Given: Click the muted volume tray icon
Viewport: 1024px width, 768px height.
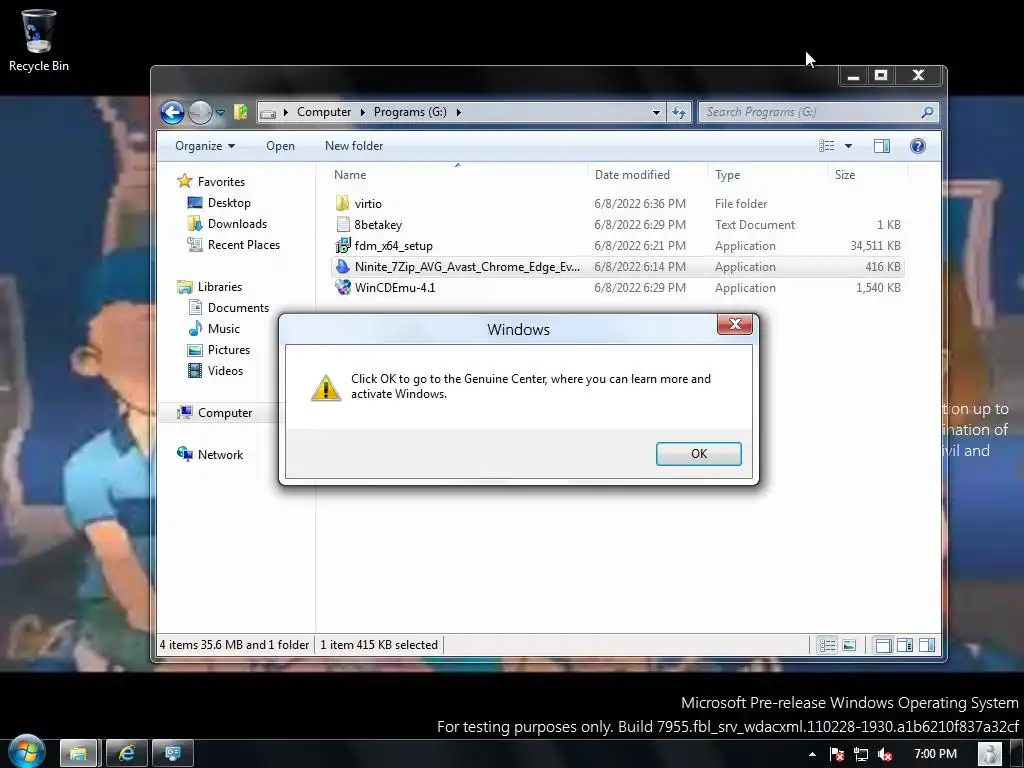Looking at the screenshot, I should click(x=885, y=754).
